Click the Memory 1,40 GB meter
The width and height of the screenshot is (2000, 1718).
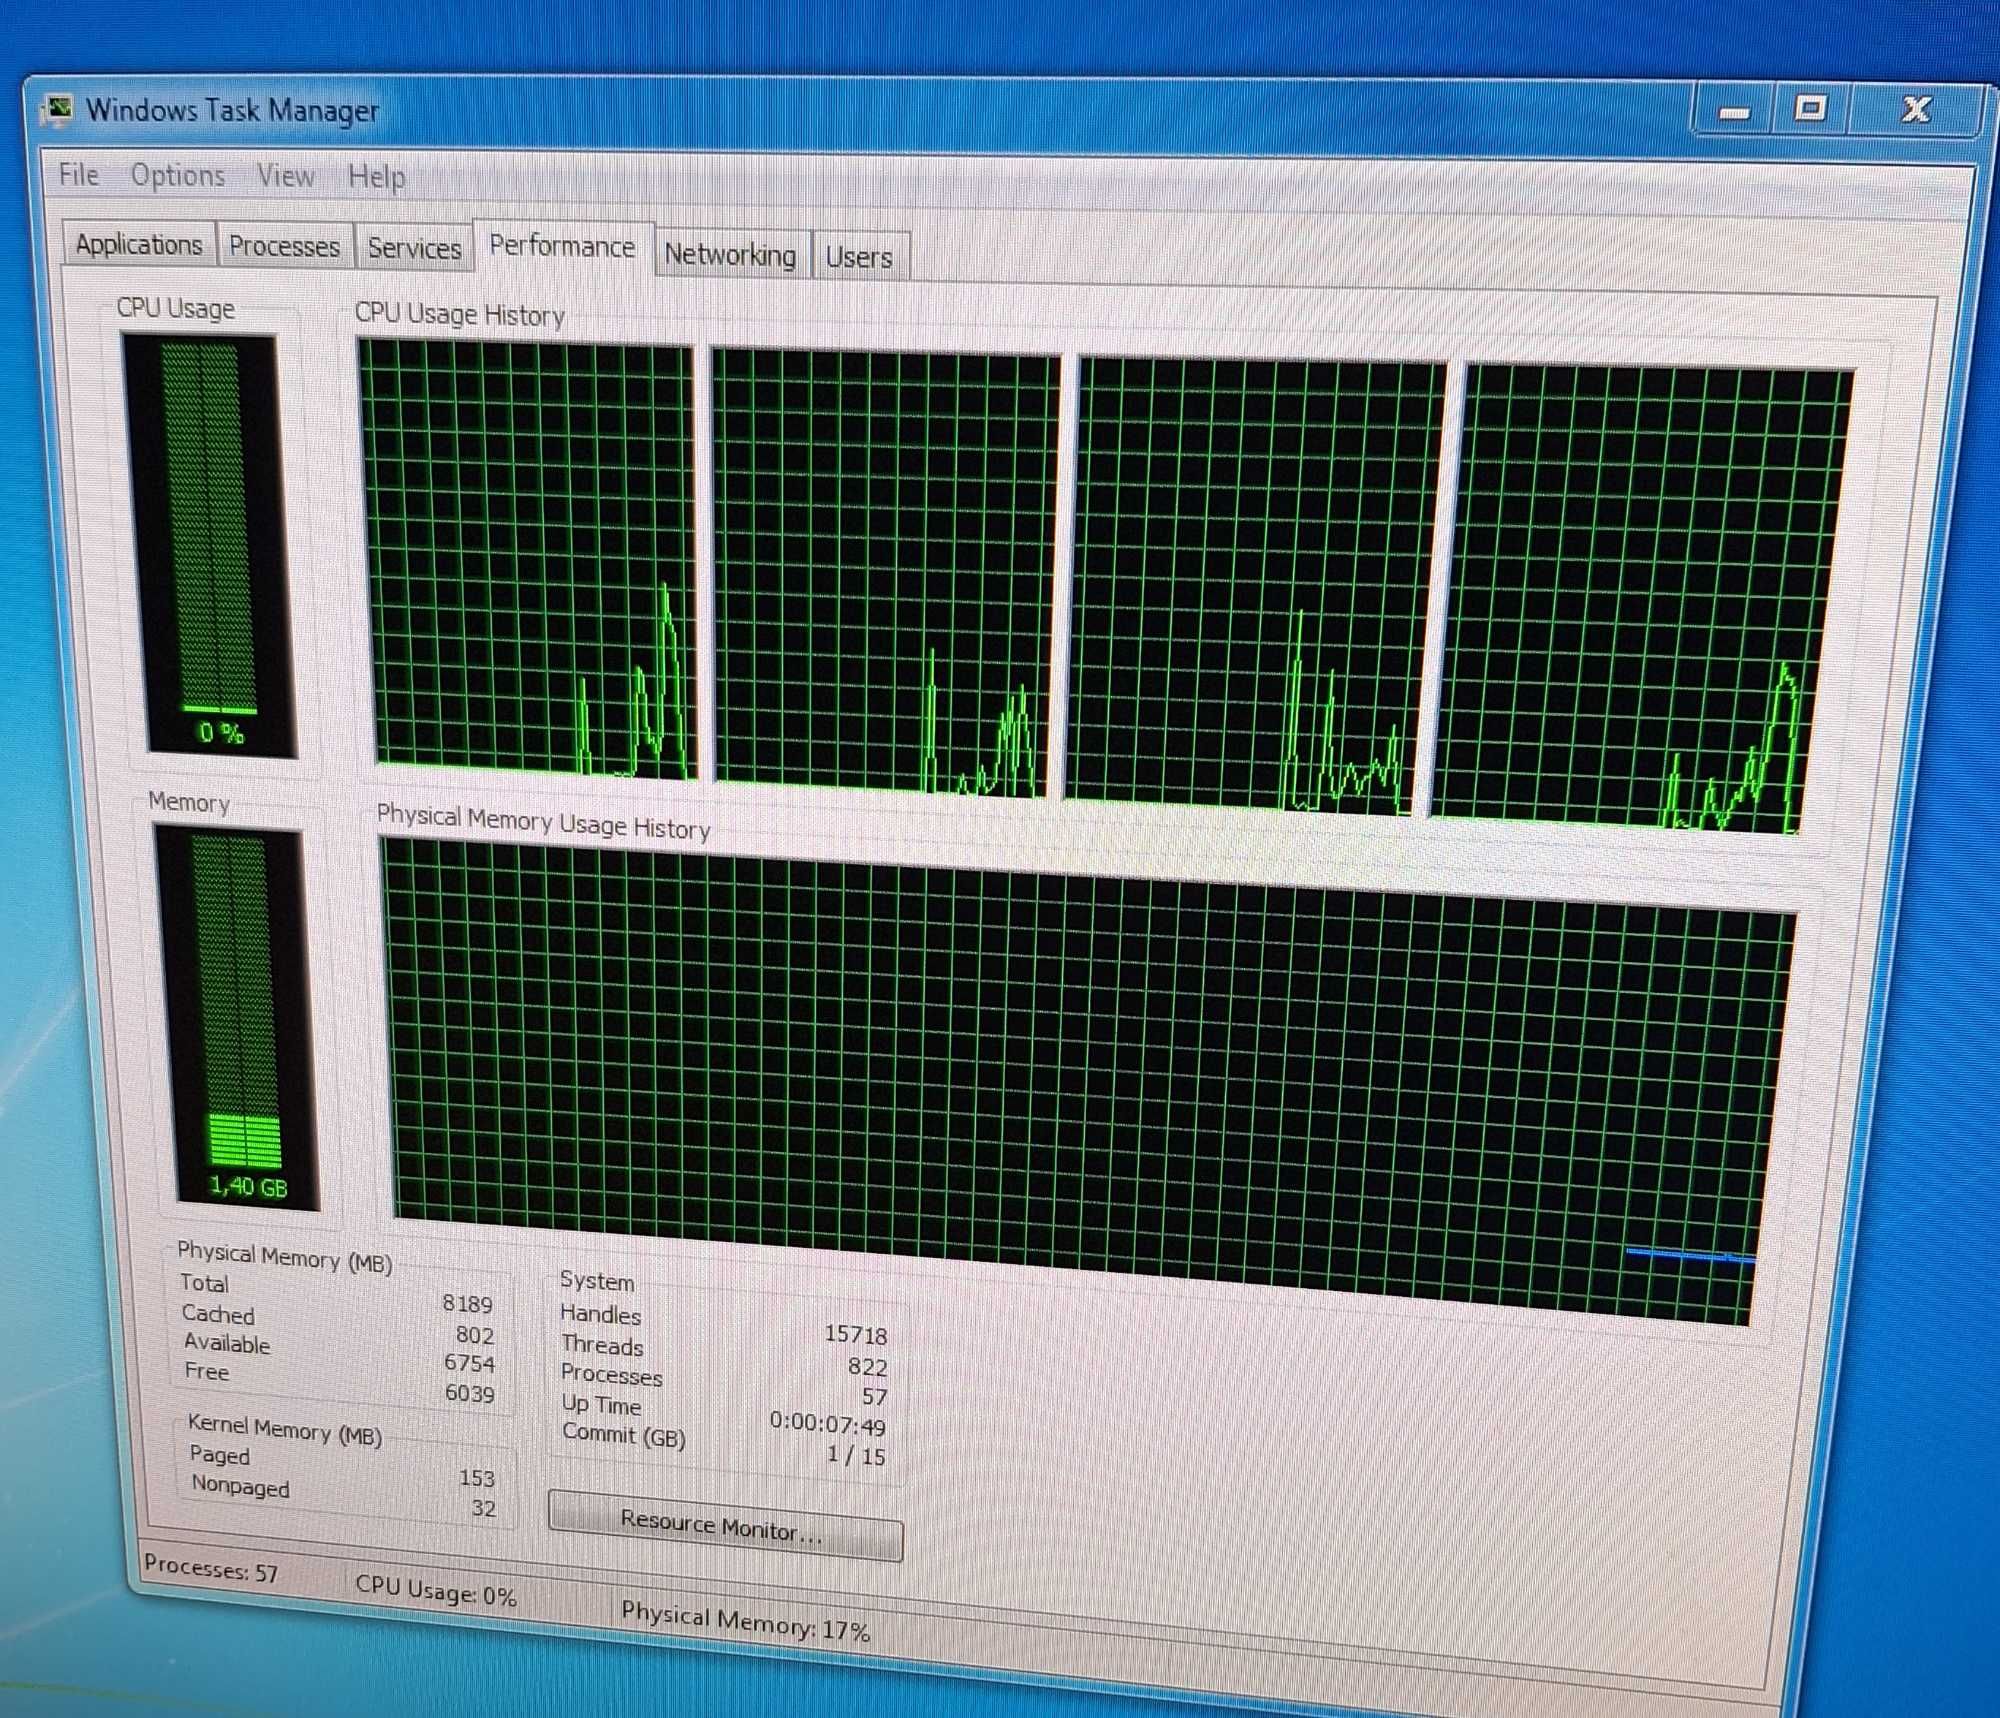point(237,1016)
